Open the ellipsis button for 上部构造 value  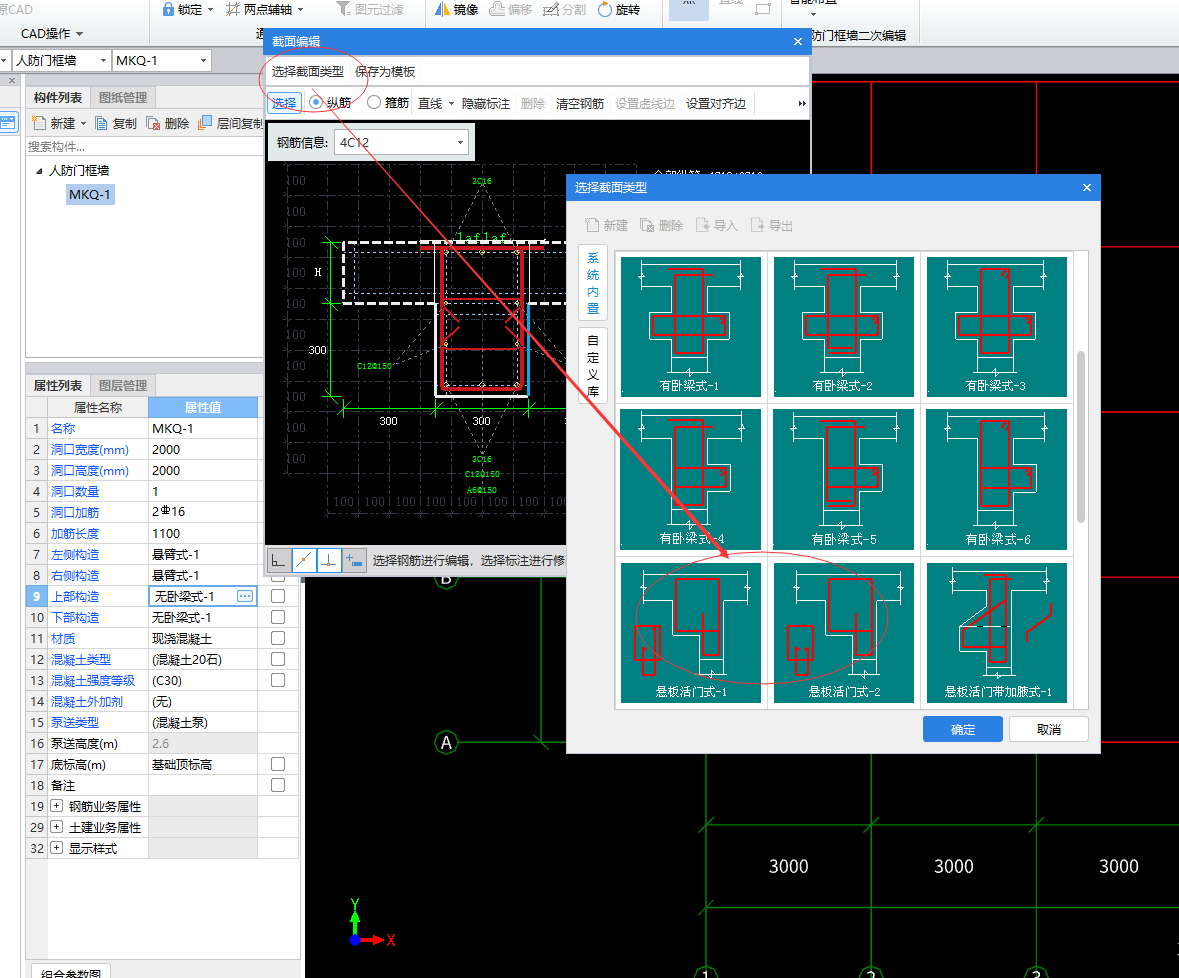(x=245, y=596)
